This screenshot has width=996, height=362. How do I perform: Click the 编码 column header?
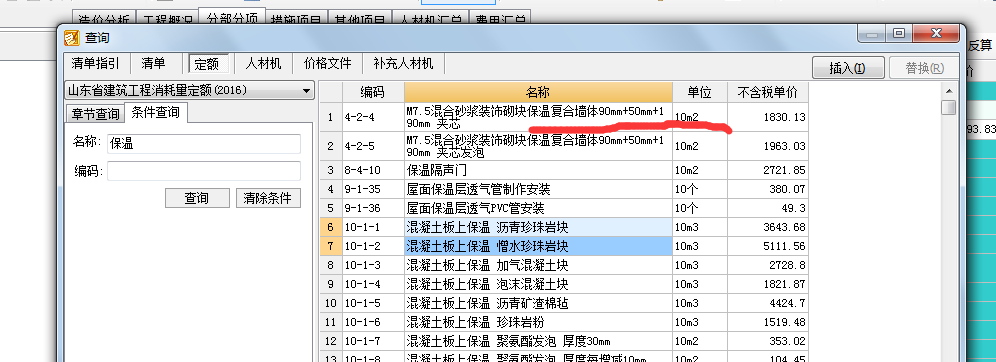tap(374, 92)
